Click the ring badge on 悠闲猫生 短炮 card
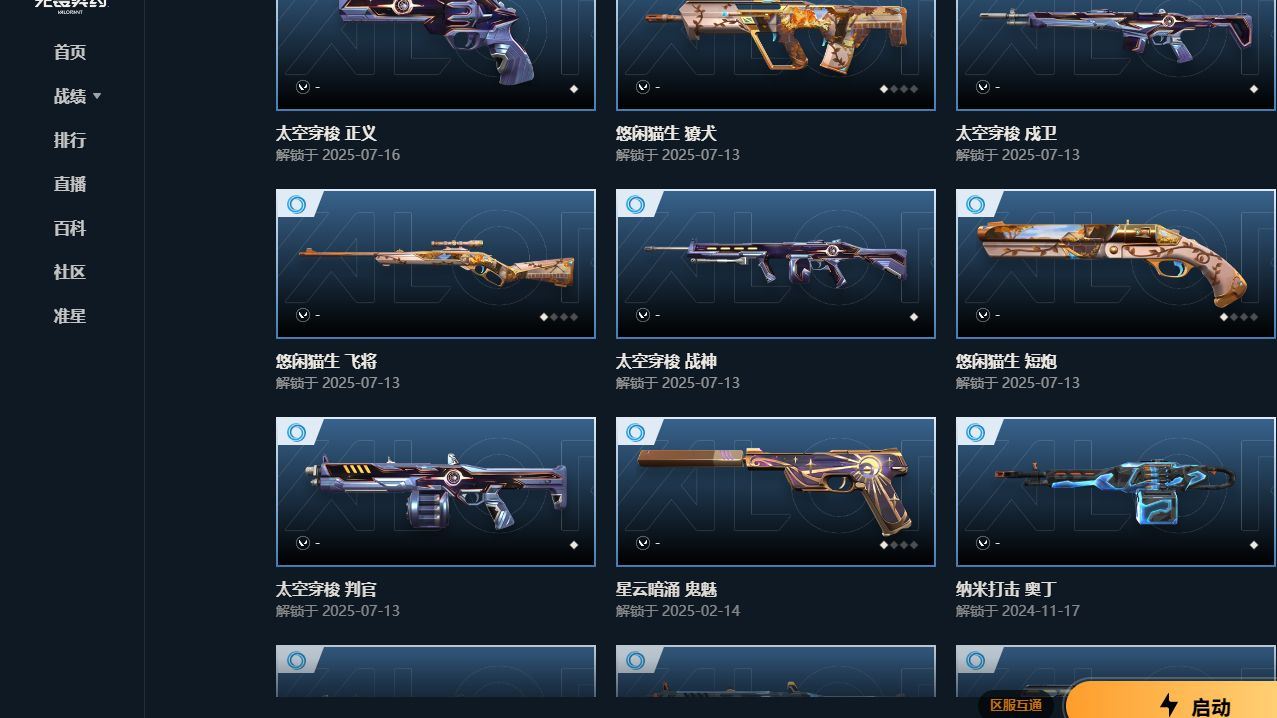Screen dimensions: 1277x718 [976, 204]
